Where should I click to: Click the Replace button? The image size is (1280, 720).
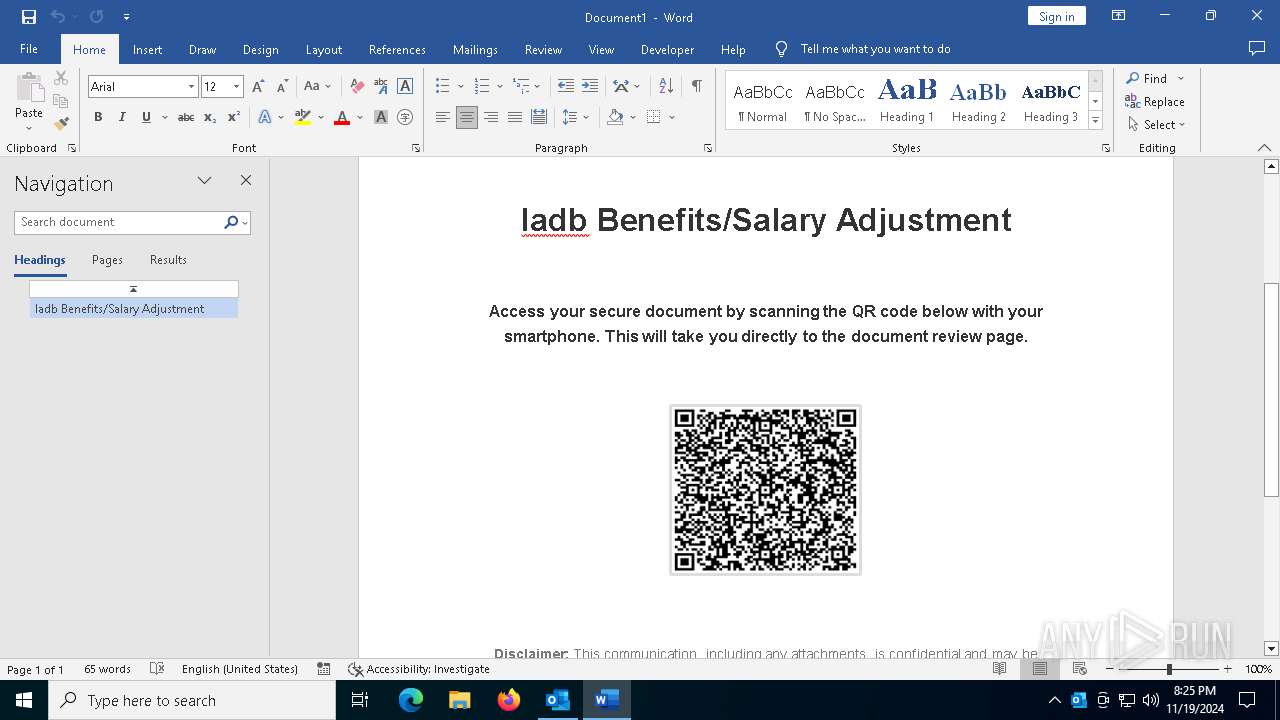(1155, 102)
